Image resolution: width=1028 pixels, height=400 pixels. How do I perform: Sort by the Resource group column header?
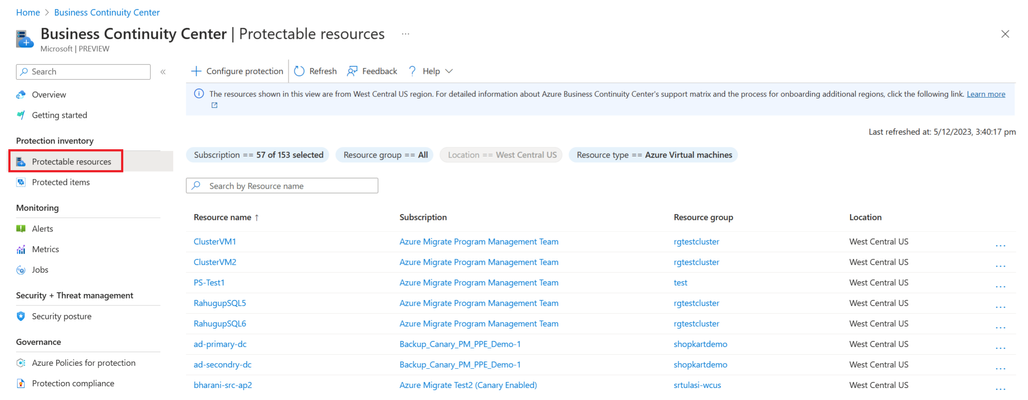tap(703, 217)
